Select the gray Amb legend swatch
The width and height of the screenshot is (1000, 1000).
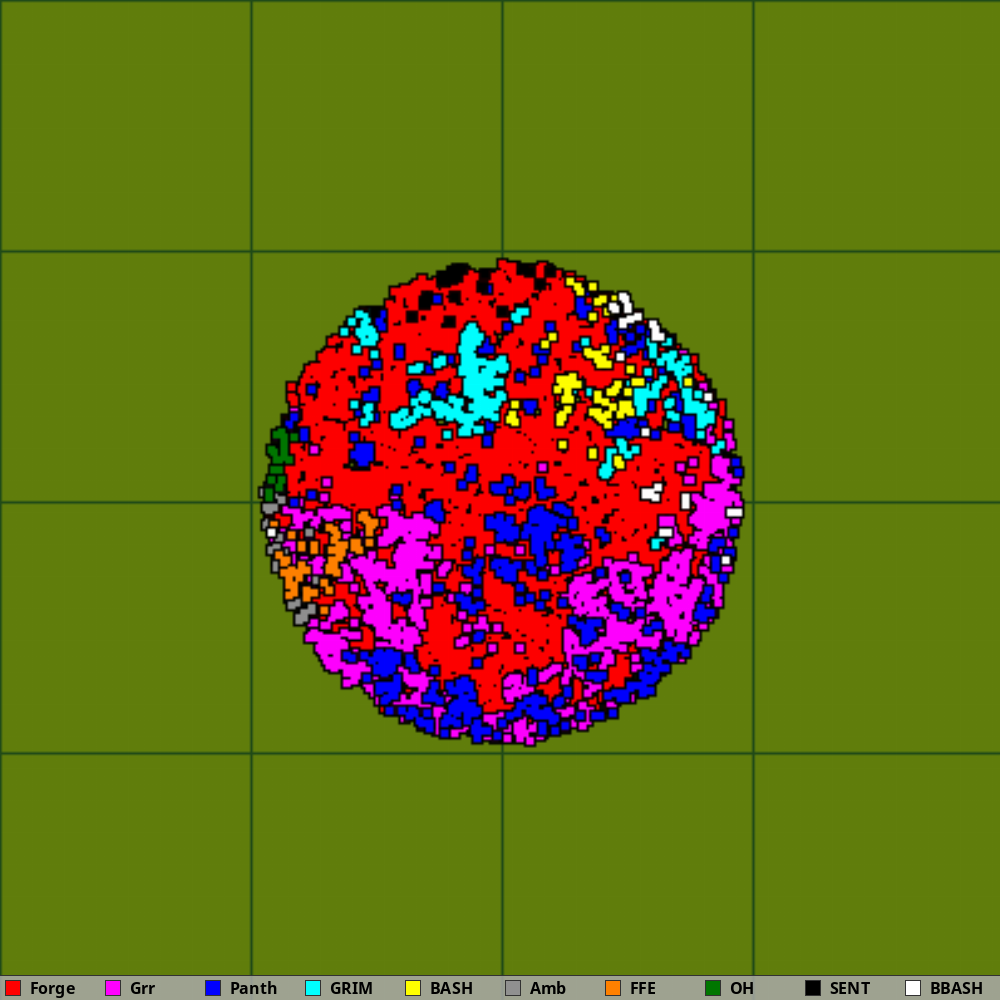[x=513, y=988]
